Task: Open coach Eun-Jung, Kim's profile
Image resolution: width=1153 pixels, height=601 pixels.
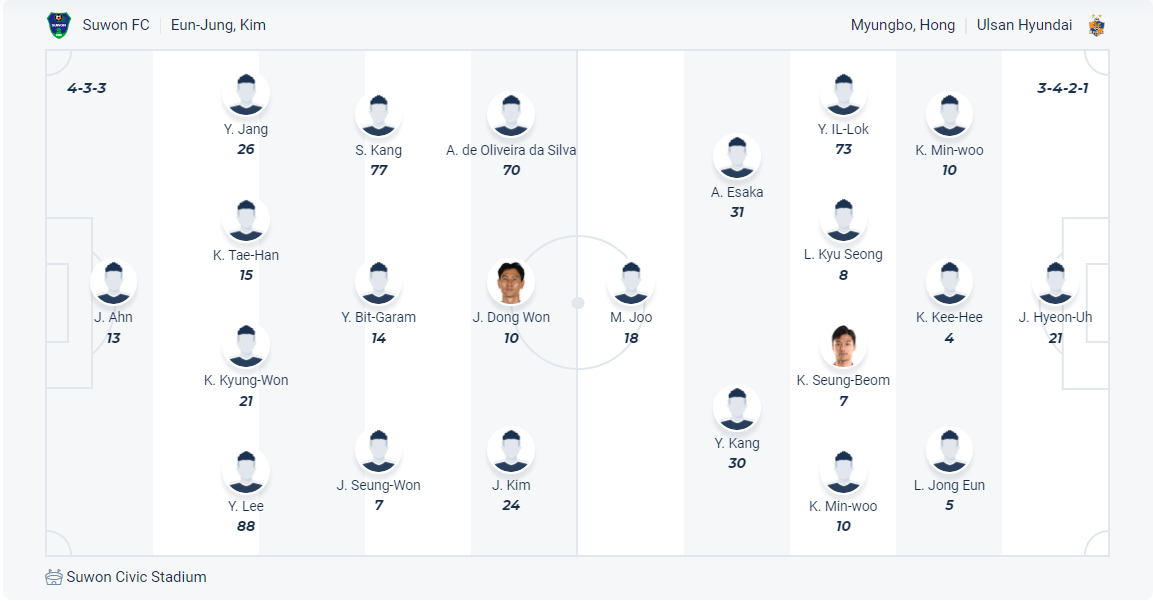Action: pos(218,25)
